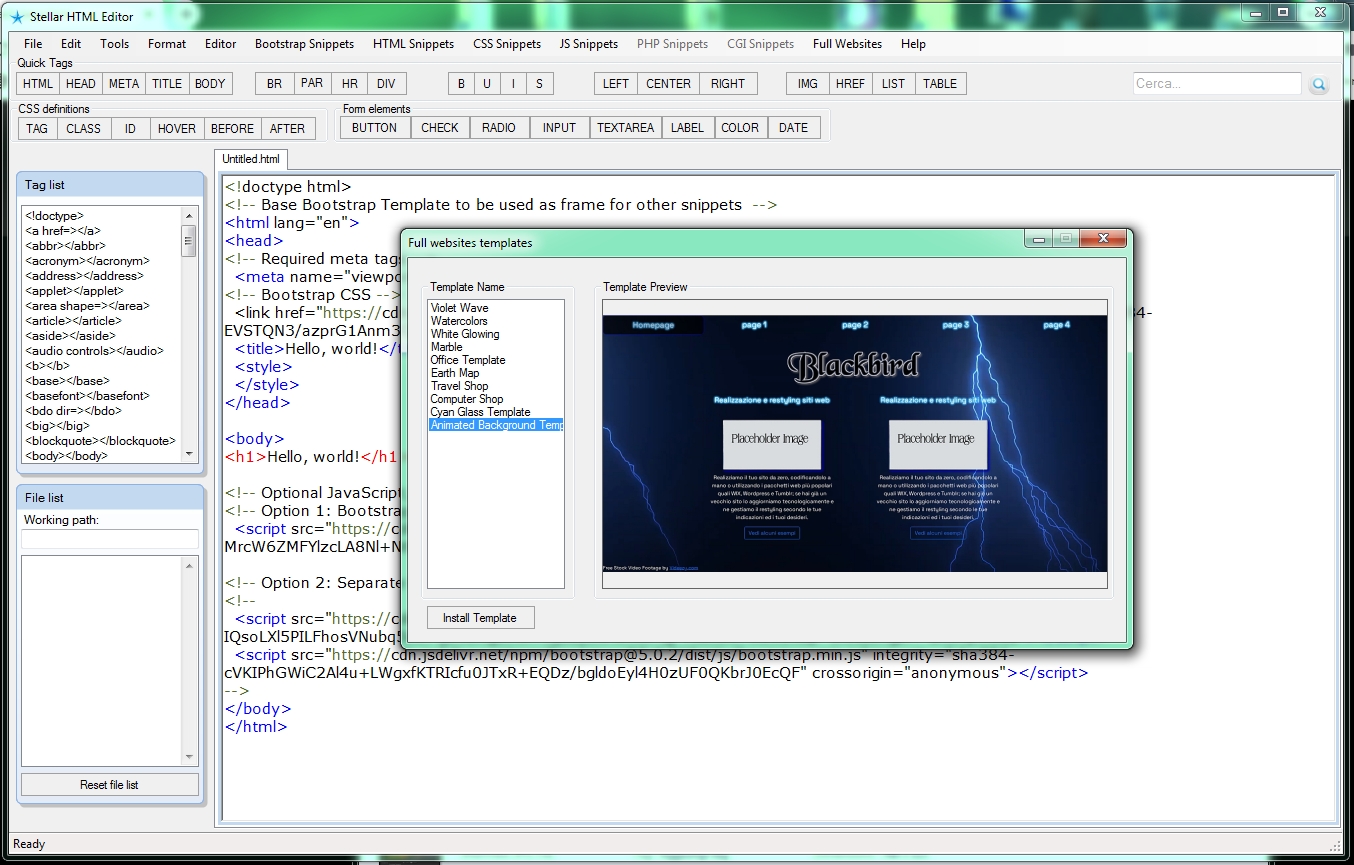Open the Bootstrap Snippets menu
The image size is (1354, 865).
click(x=304, y=44)
